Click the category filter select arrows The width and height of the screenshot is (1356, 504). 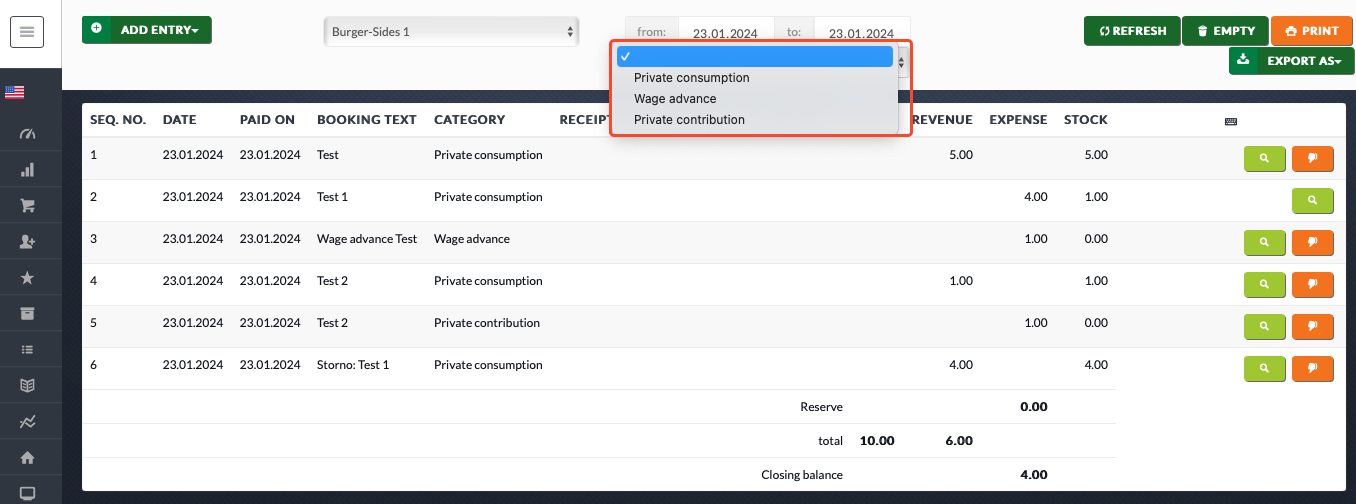[902, 62]
